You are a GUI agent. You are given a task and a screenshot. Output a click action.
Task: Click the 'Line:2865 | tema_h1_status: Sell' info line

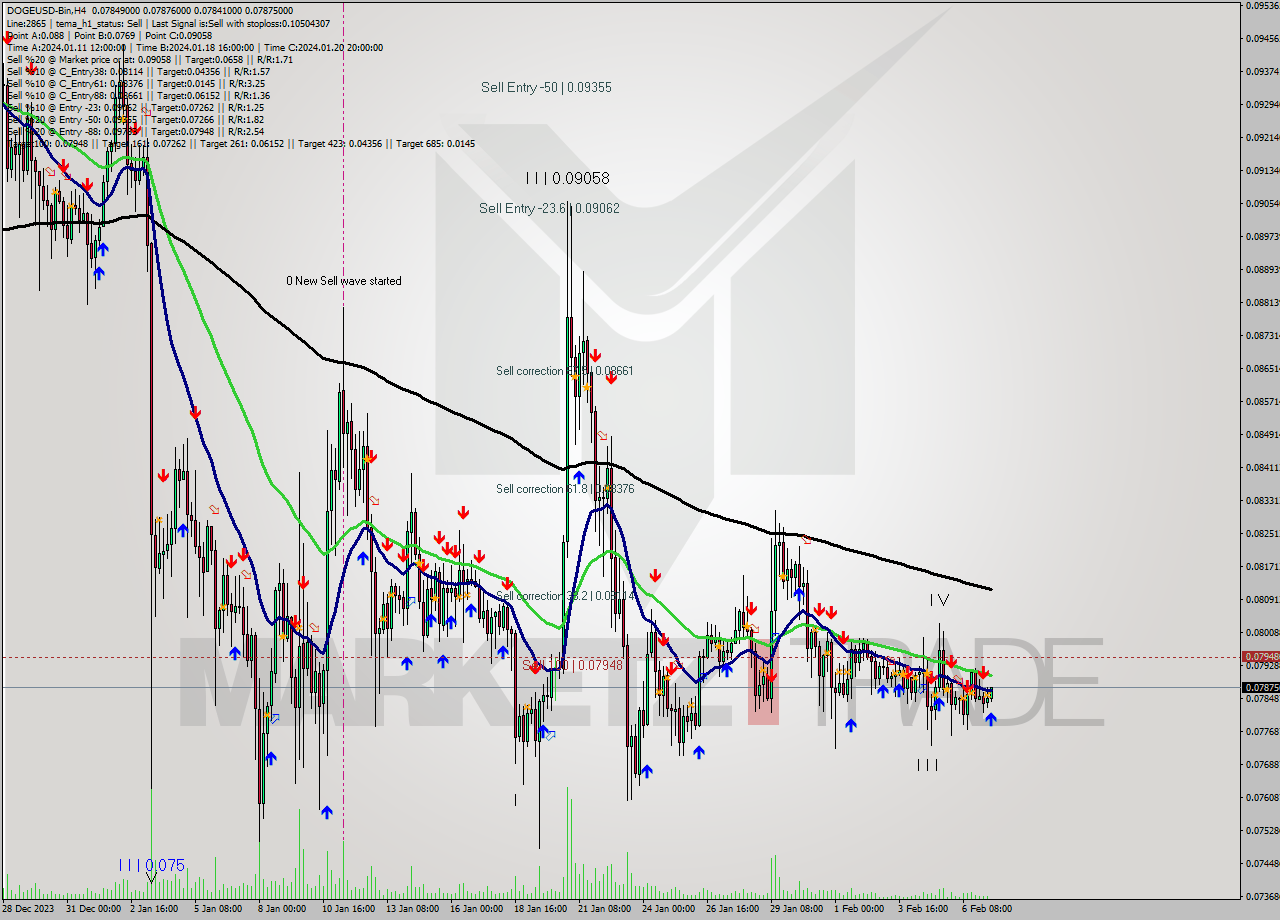(x=168, y=23)
